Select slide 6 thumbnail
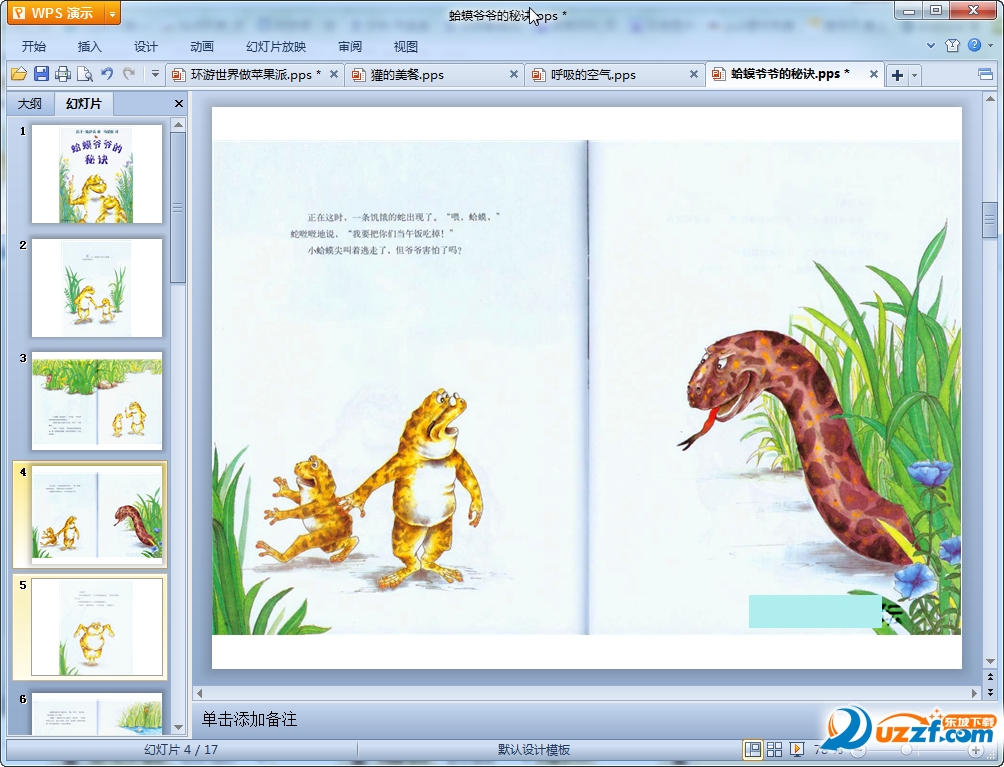Image resolution: width=1004 pixels, height=767 pixels. tap(97, 713)
